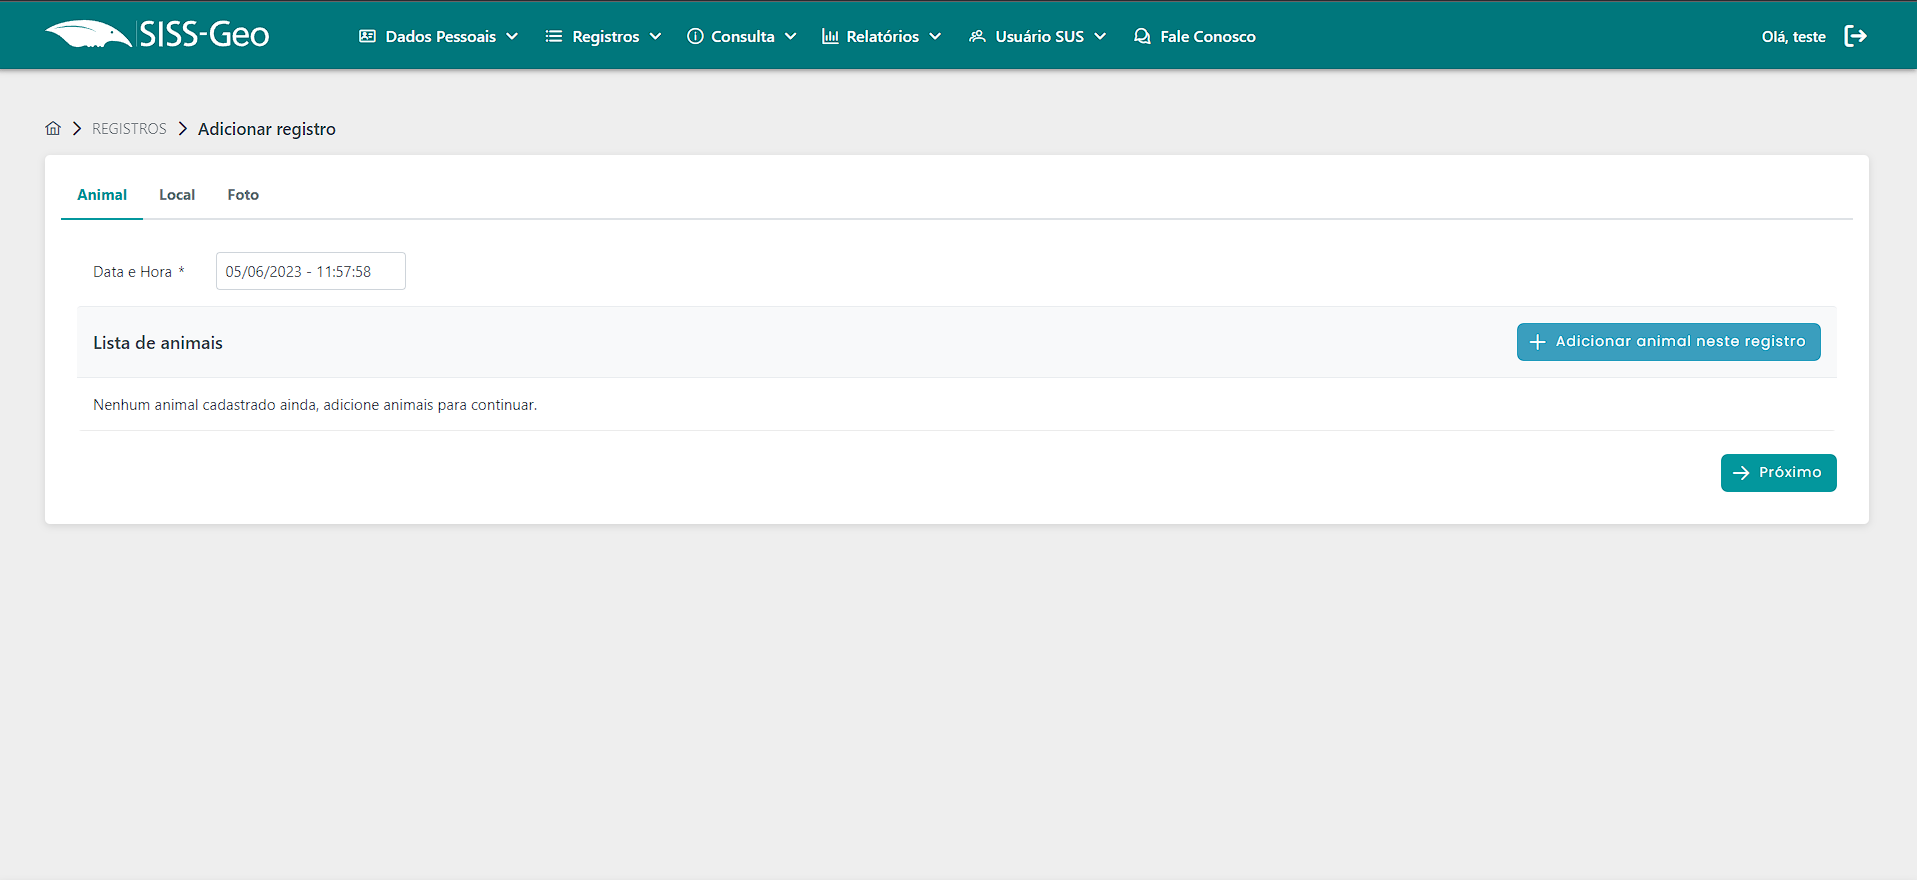Open the Usuário SUS menu label
This screenshot has height=880, width=1917.
pos(1040,36)
